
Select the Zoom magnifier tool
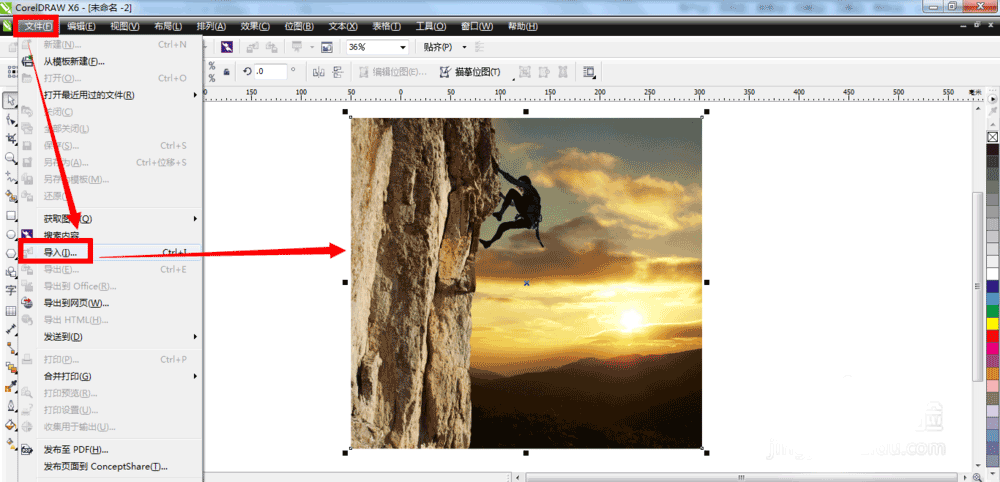[10, 157]
